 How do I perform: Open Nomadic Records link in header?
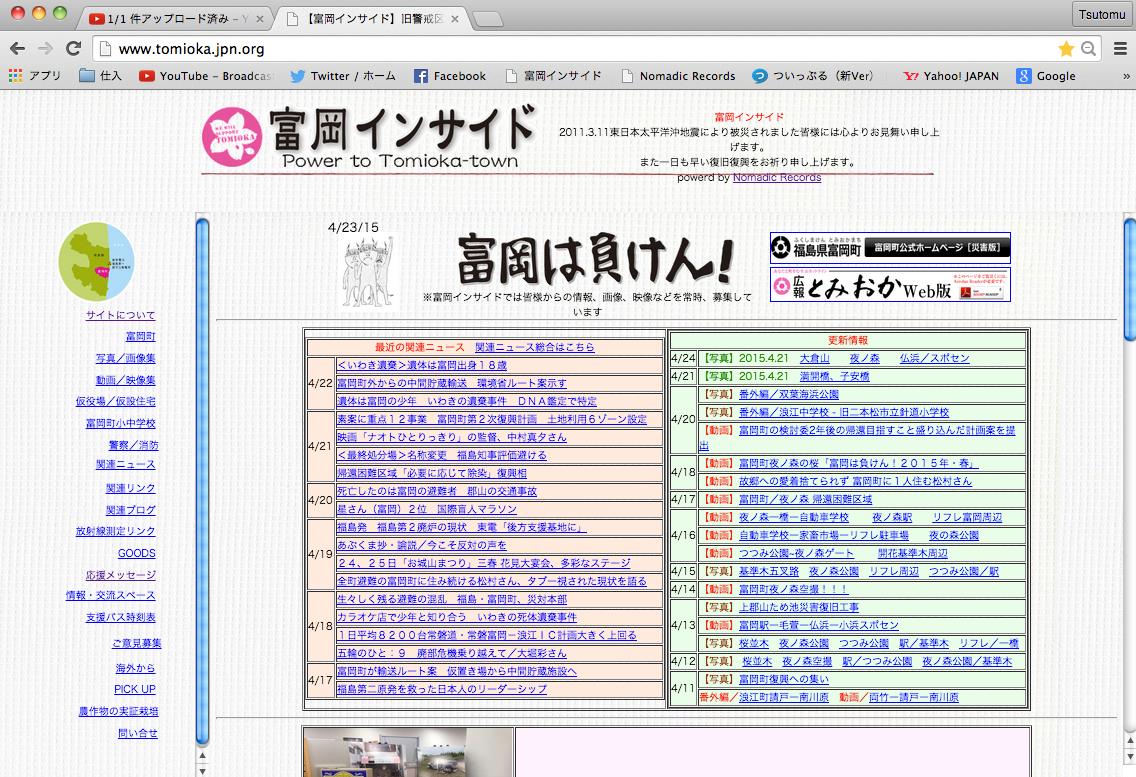point(777,178)
